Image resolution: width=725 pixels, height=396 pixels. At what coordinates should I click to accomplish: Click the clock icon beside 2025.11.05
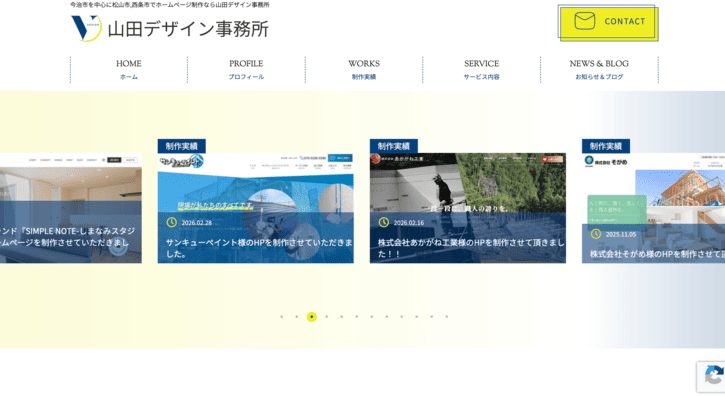click(596, 234)
